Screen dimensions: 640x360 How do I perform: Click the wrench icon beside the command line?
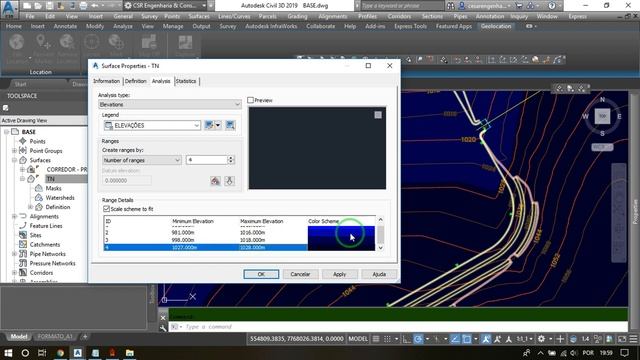point(163,328)
